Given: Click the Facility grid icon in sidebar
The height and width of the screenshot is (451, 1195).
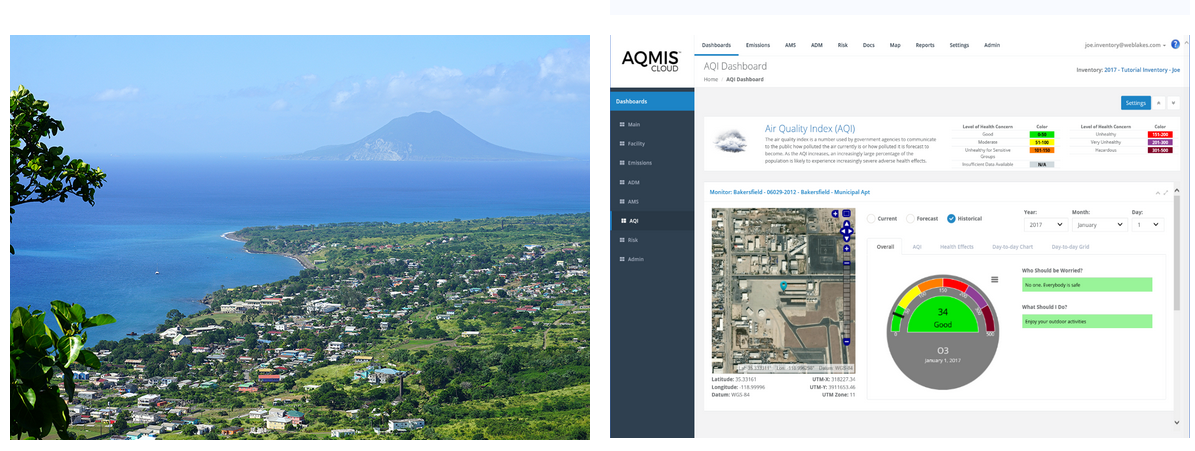Looking at the screenshot, I should click(621, 143).
